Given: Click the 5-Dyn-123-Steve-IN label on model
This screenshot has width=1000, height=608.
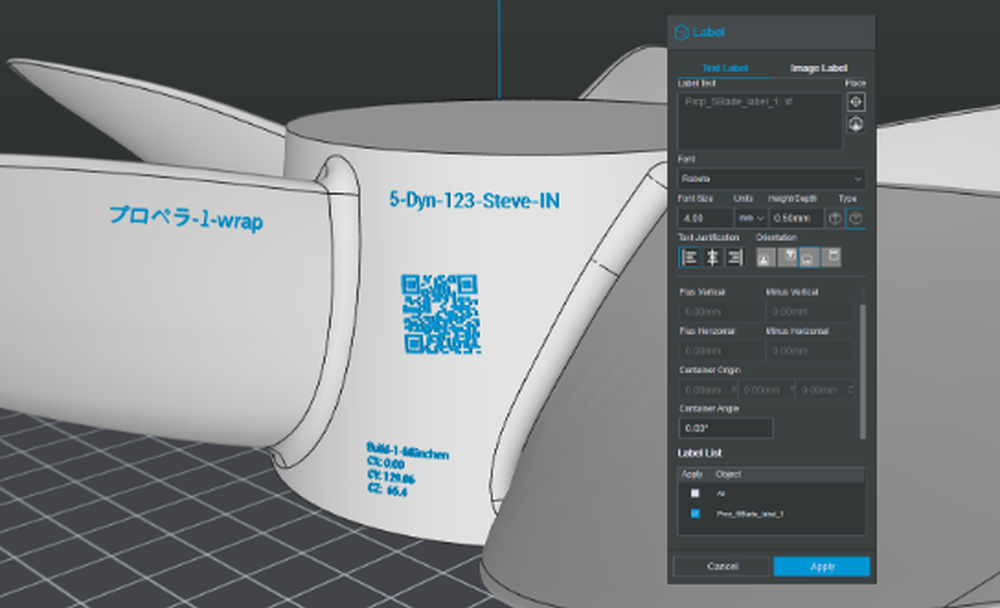Looking at the screenshot, I should [474, 200].
